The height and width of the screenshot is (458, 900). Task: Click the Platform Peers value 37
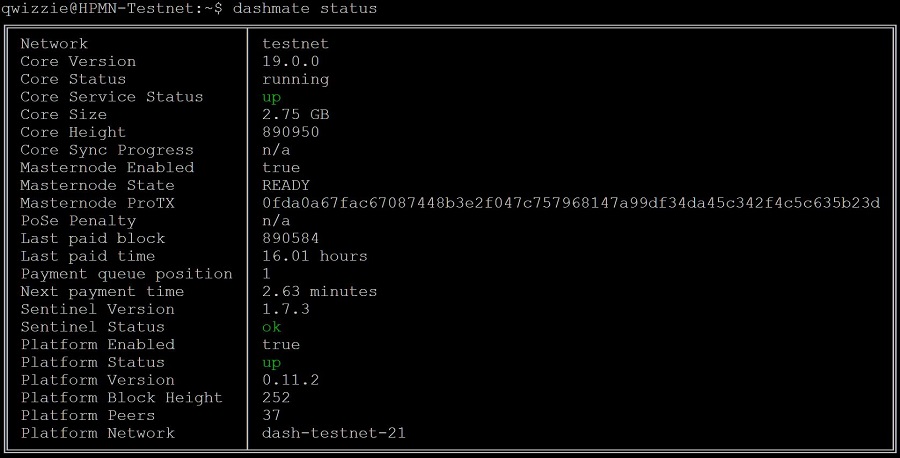(x=271, y=415)
